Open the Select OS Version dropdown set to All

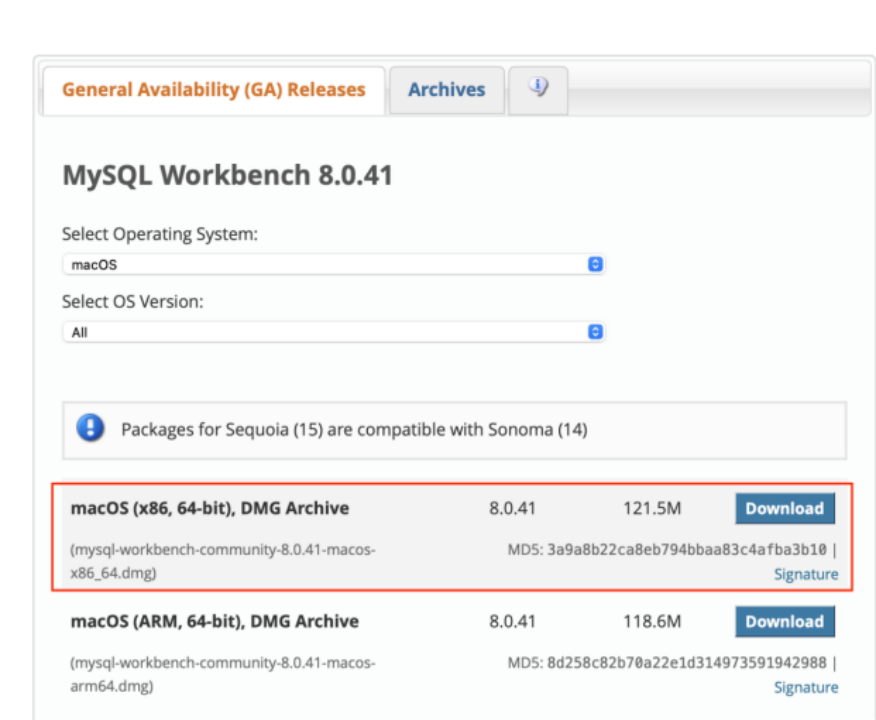pyautogui.click(x=334, y=332)
